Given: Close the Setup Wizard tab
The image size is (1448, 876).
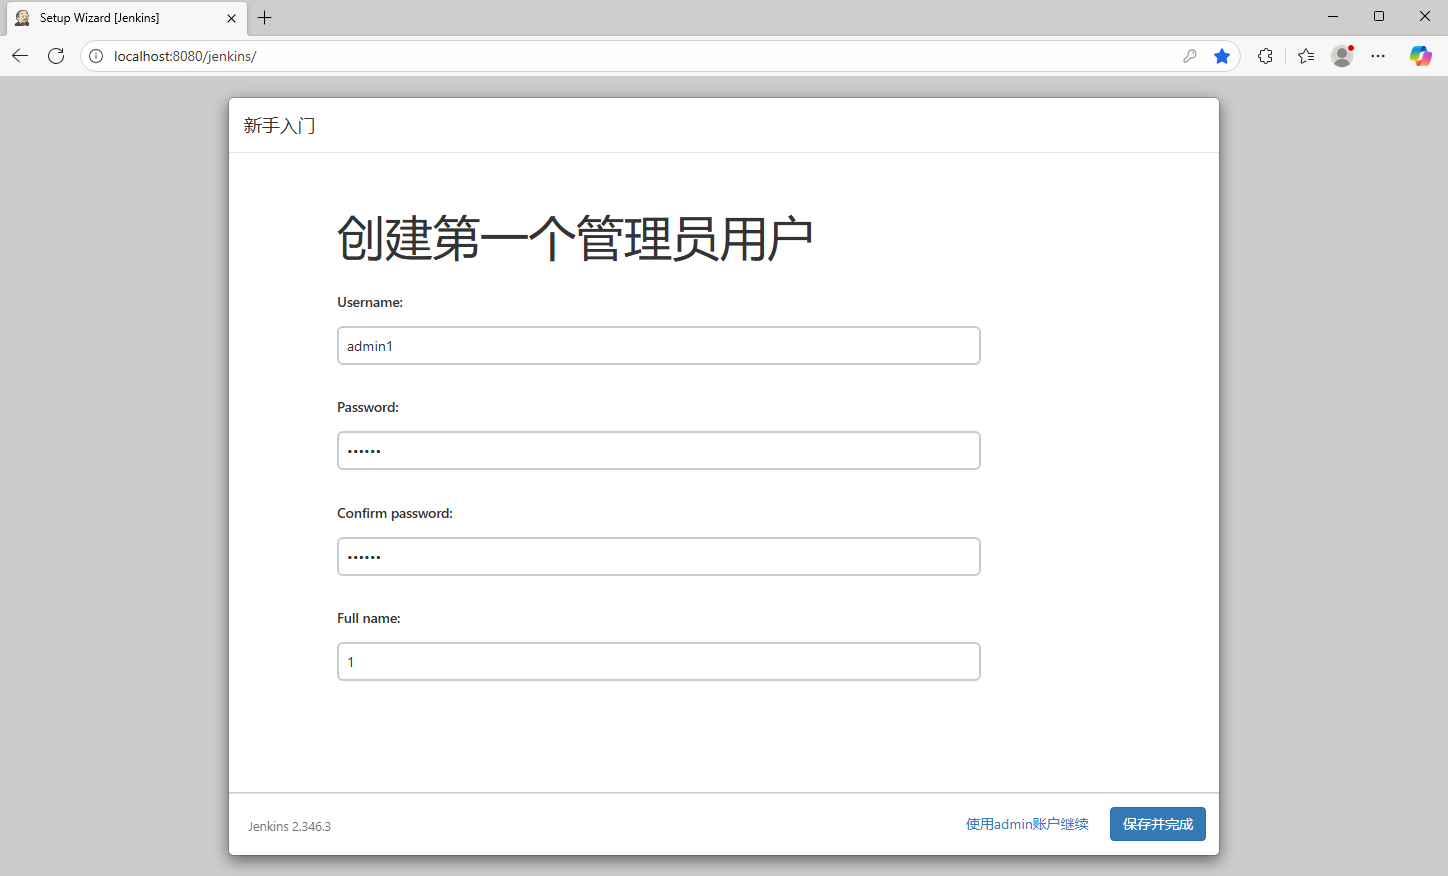Looking at the screenshot, I should tap(231, 18).
